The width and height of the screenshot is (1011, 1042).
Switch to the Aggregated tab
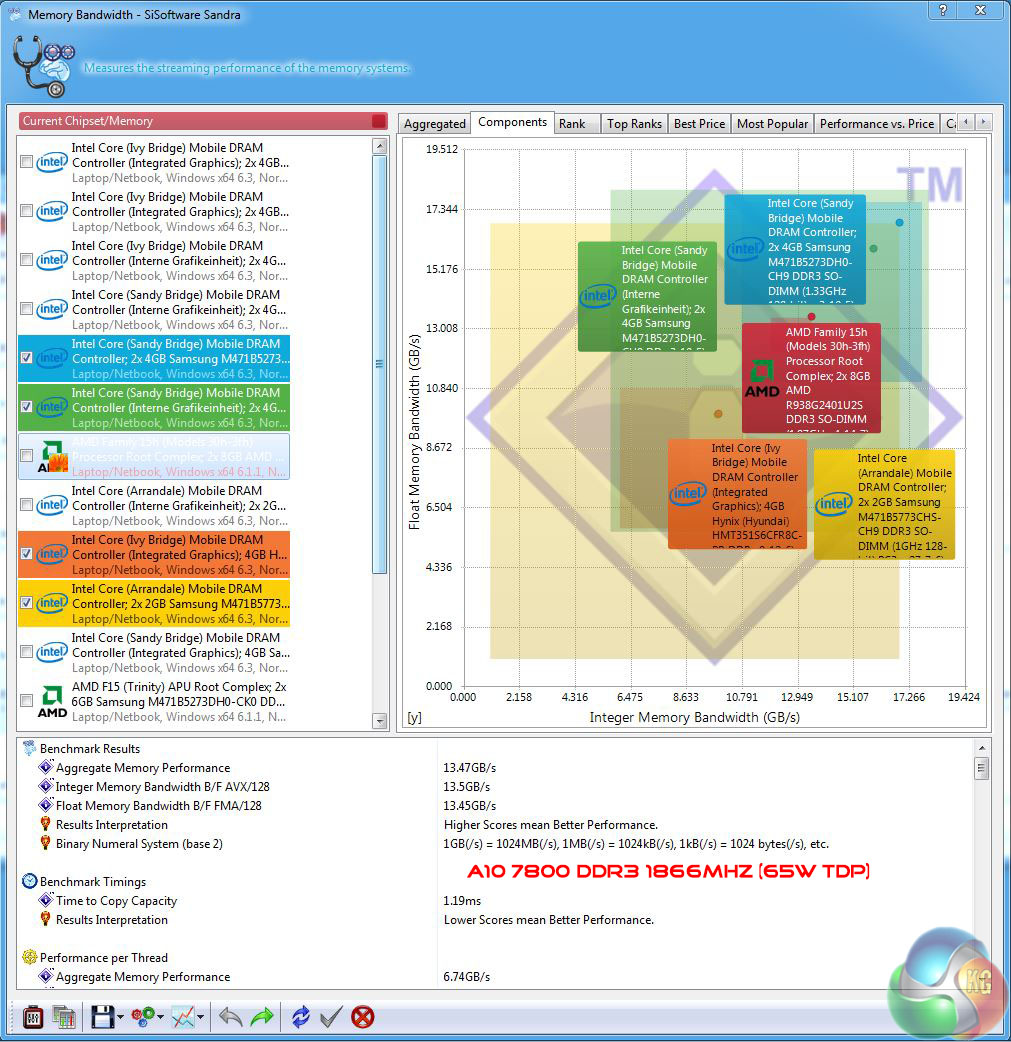point(435,124)
